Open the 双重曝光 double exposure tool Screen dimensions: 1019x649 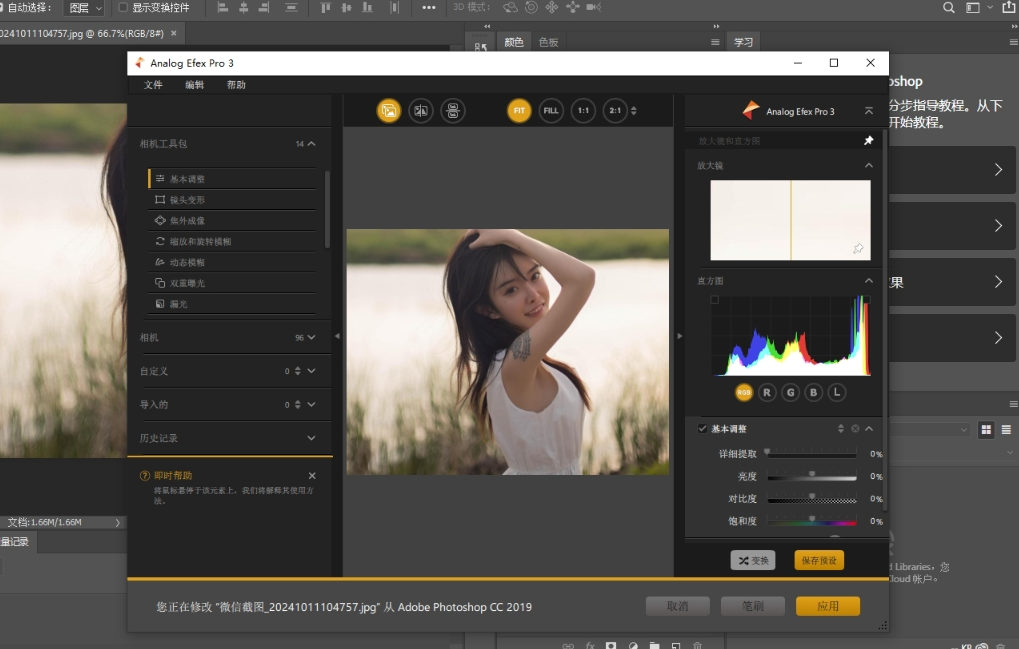[187, 283]
